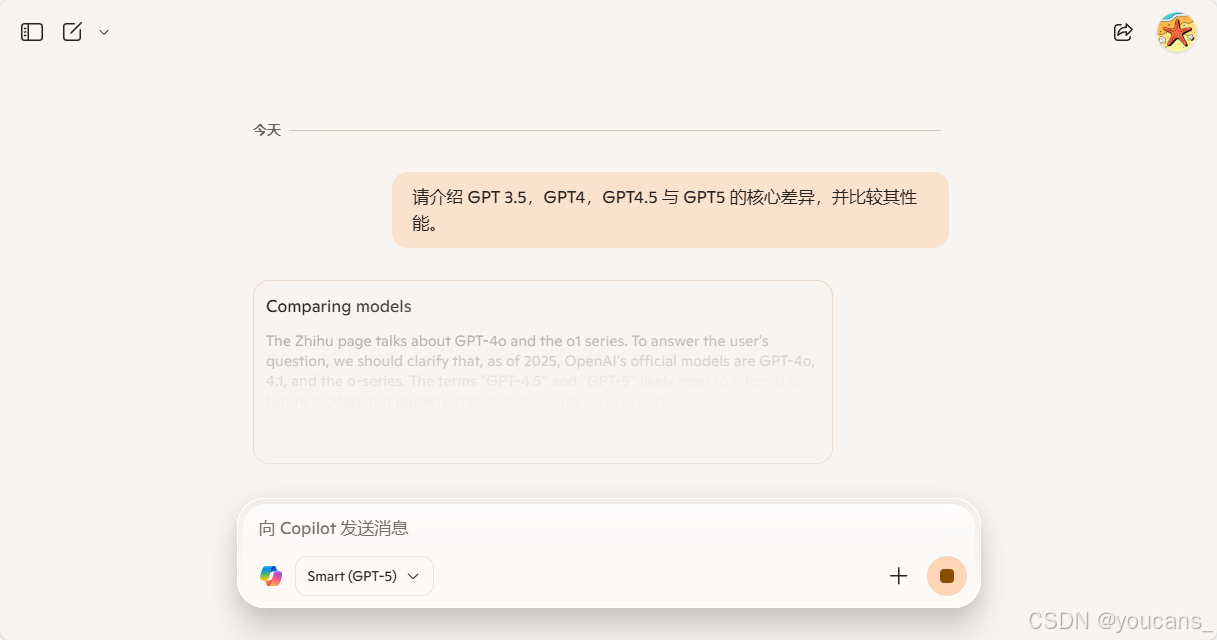The width and height of the screenshot is (1217, 640).
Task: Open the share conversation icon
Action: [1123, 32]
